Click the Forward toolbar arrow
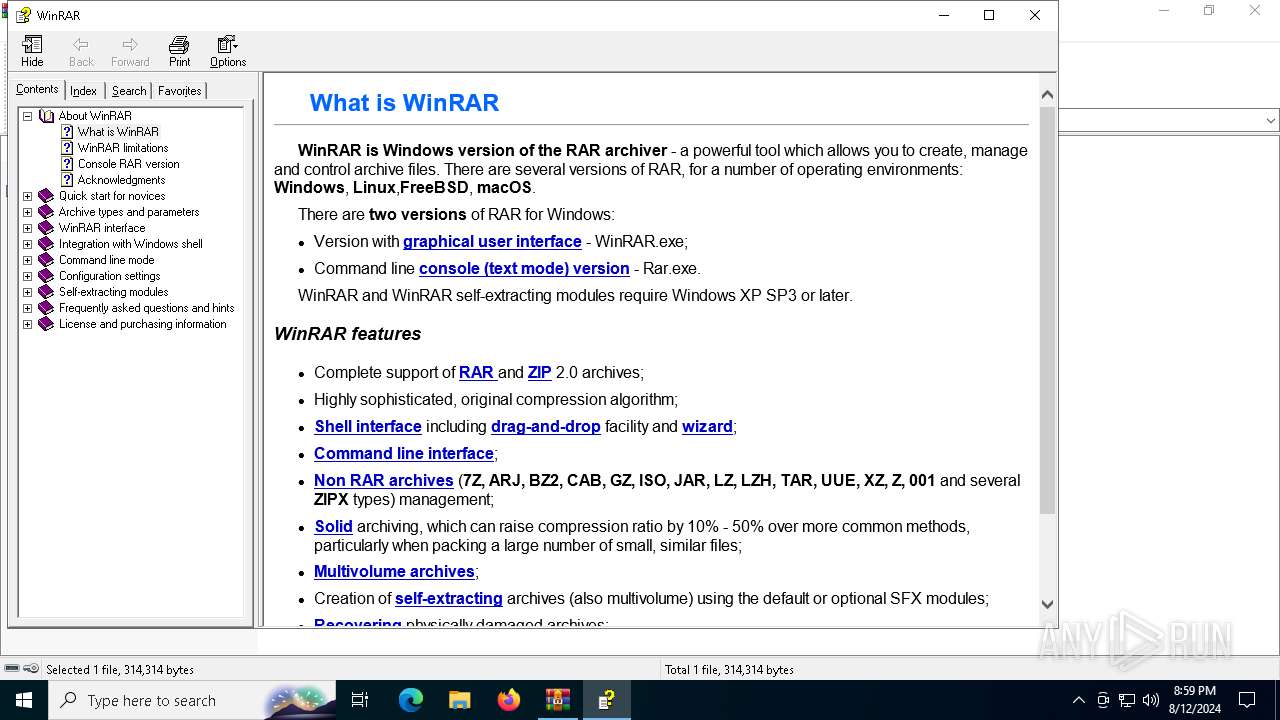This screenshot has height=720, width=1280. [130, 51]
